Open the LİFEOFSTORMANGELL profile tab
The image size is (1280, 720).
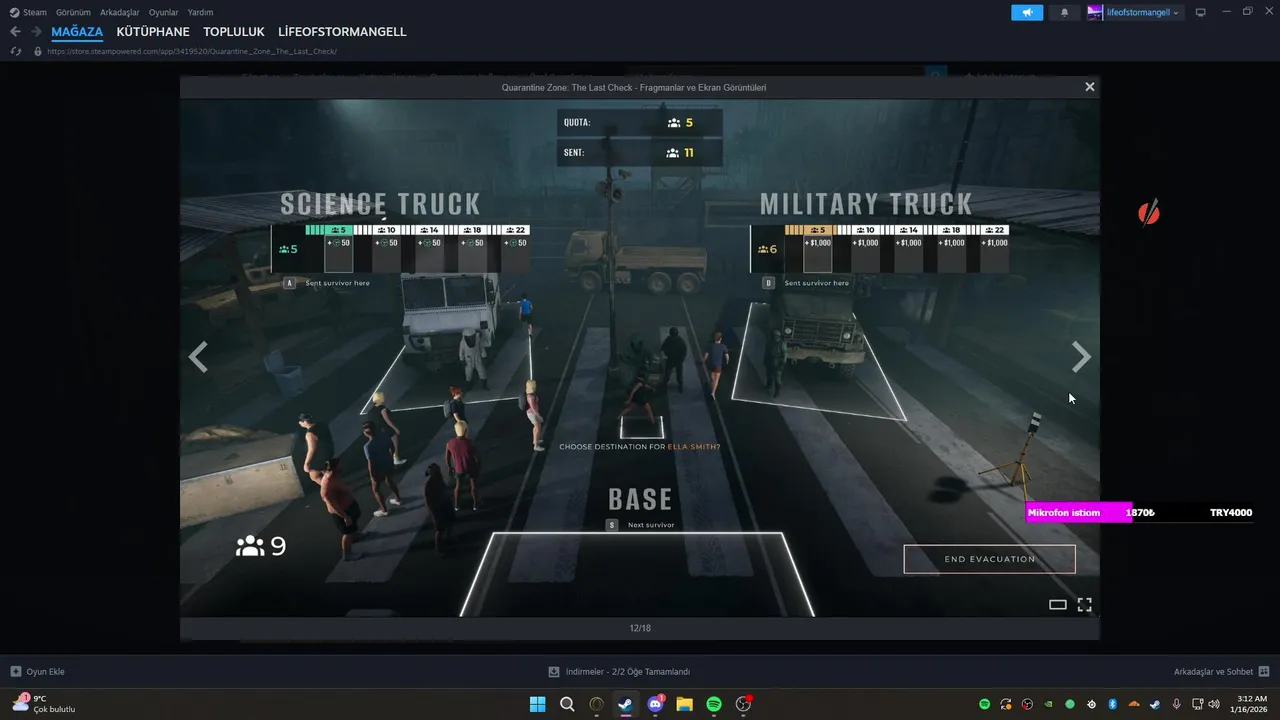pyautogui.click(x=342, y=32)
